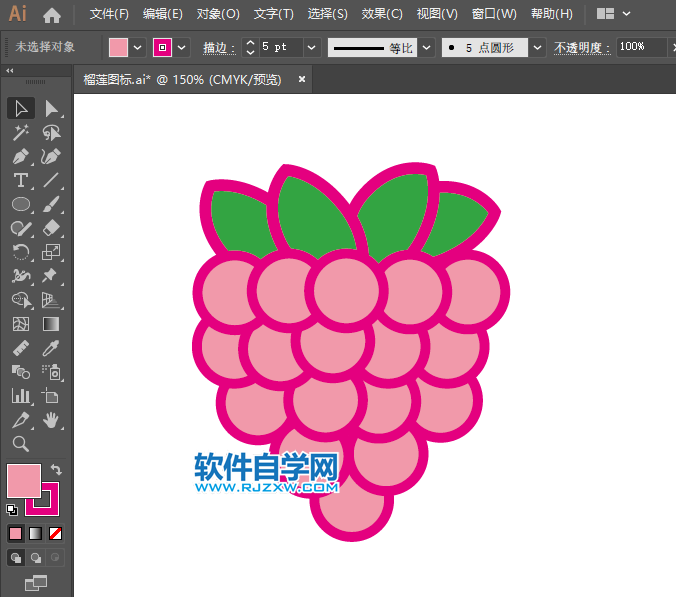This screenshot has width=676, height=597.
Task: Select the Puppet Warp pin tool
Action: pos(51,275)
